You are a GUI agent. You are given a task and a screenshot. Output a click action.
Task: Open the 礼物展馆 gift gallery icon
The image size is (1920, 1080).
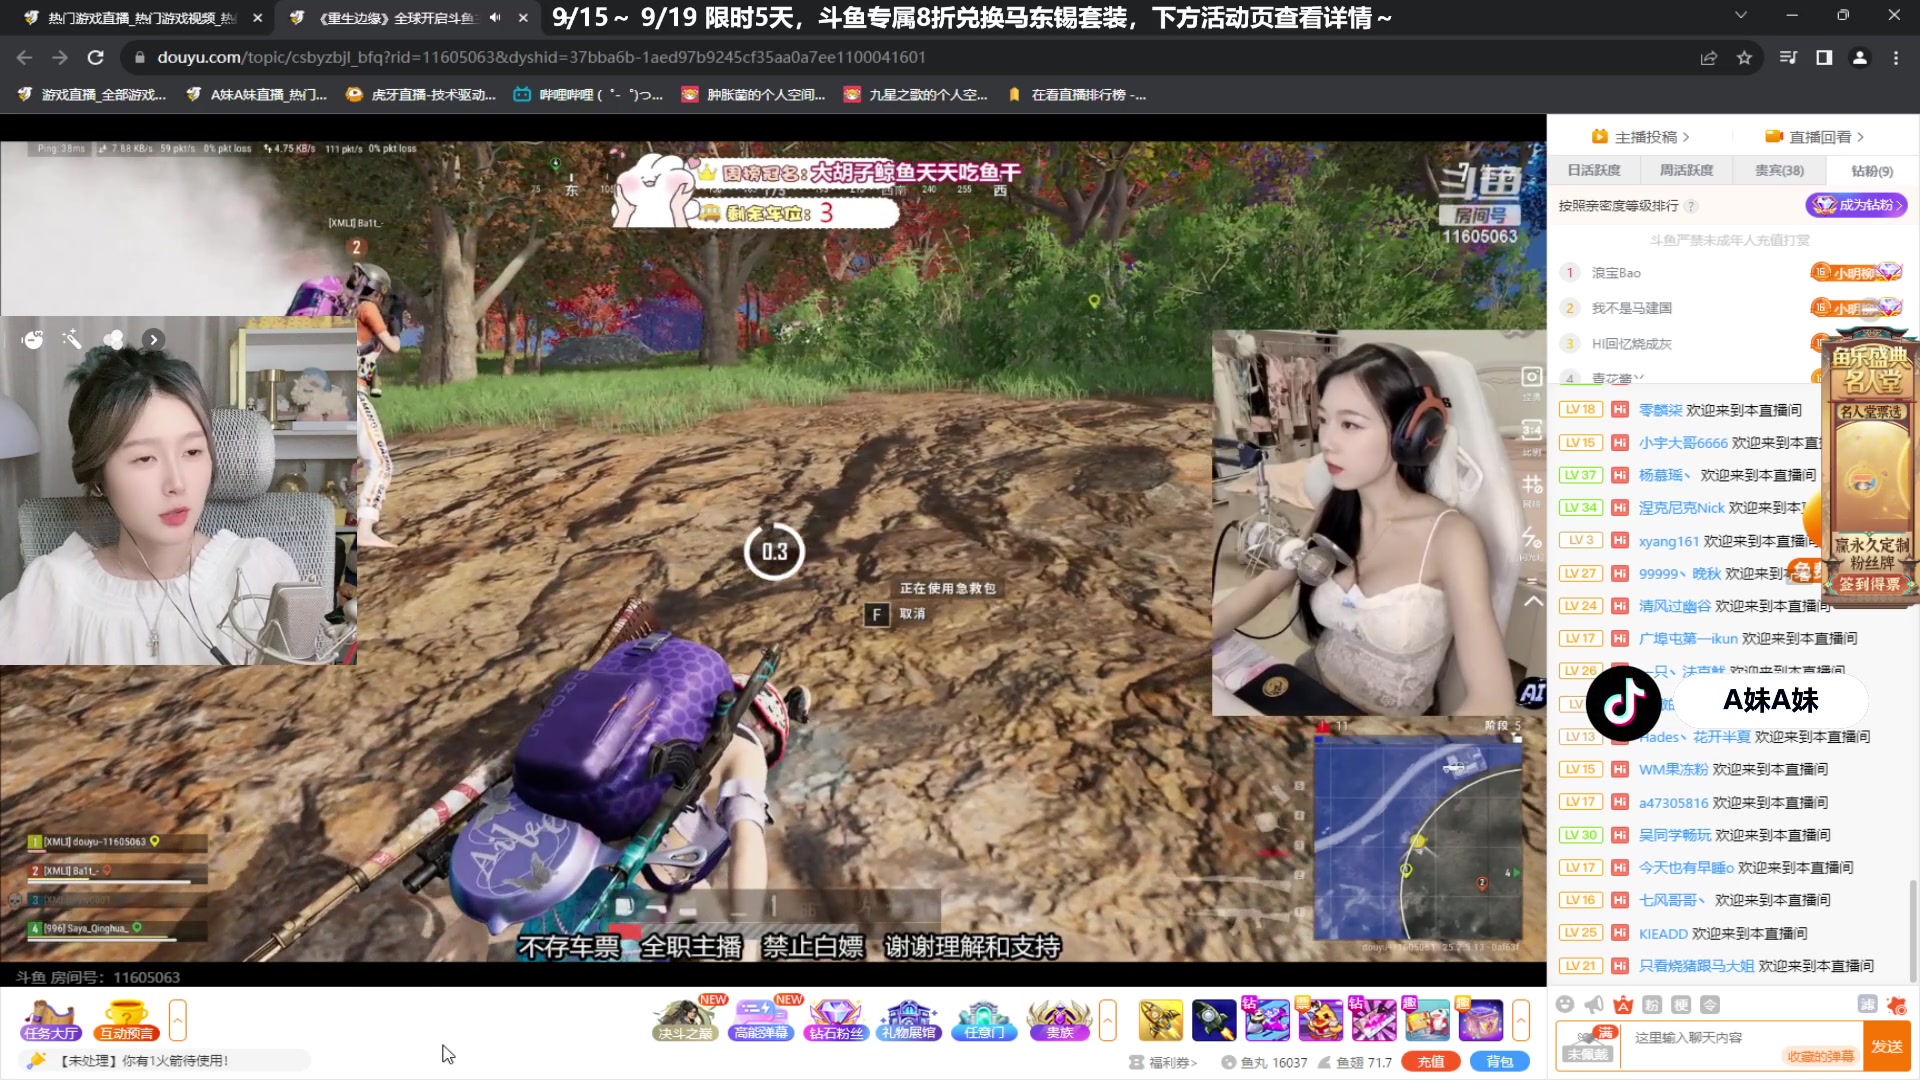click(909, 1020)
